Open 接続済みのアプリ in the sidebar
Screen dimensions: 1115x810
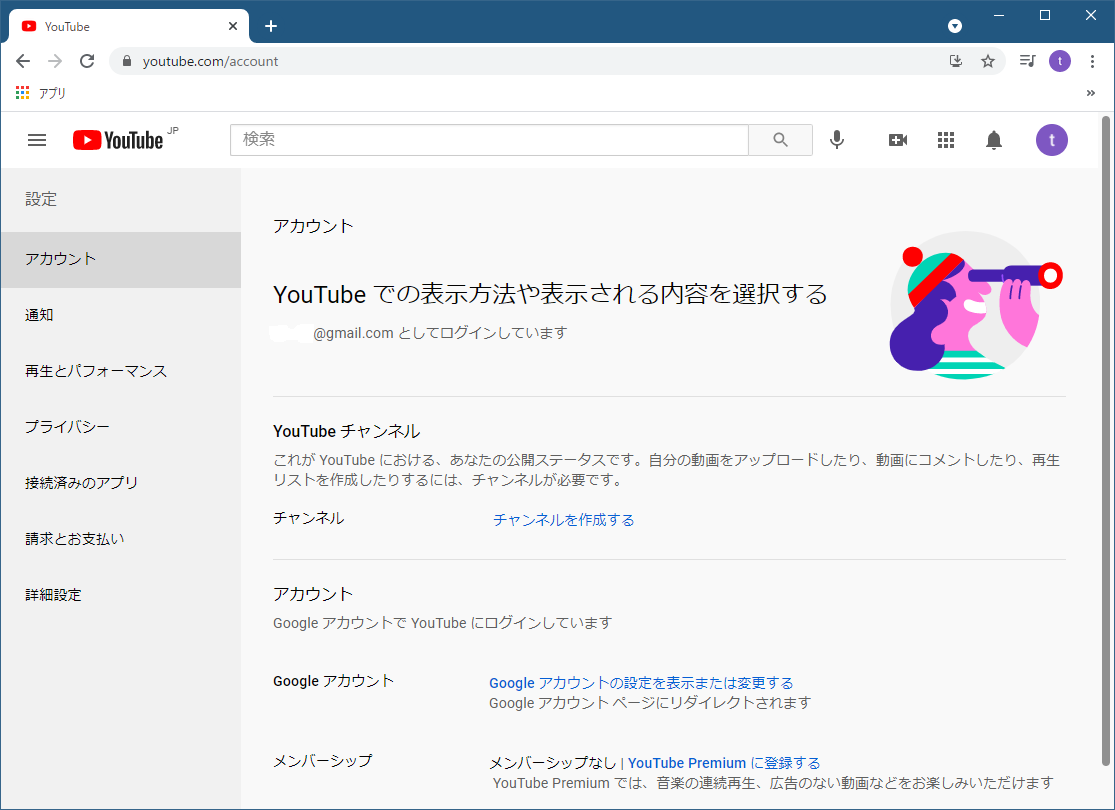coord(121,483)
